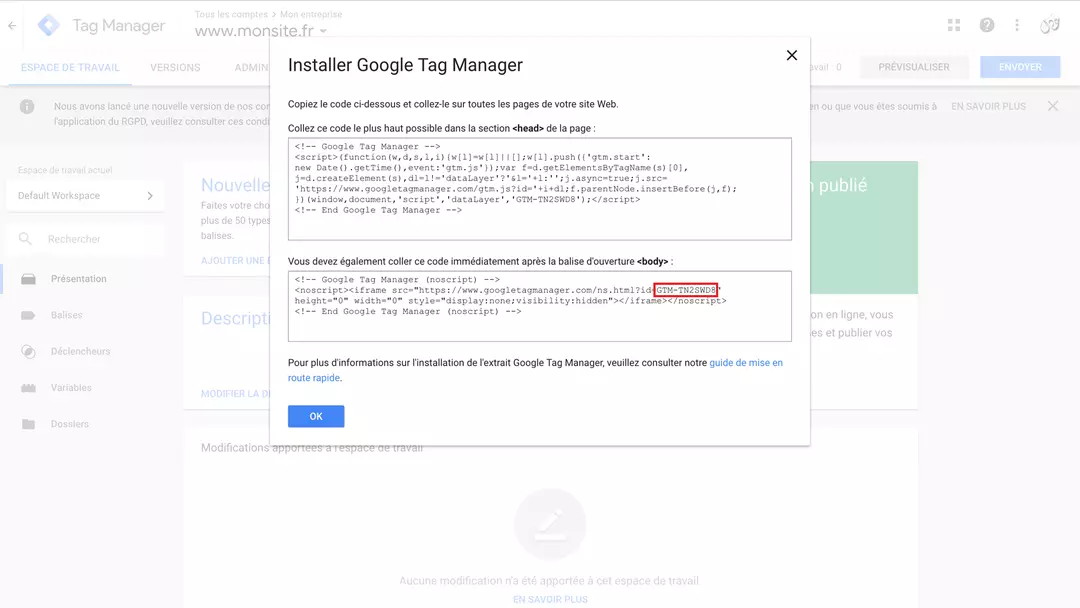This screenshot has height=608, width=1080.
Task: Open the www.monsite.fr container dropdown
Action: 260,31
